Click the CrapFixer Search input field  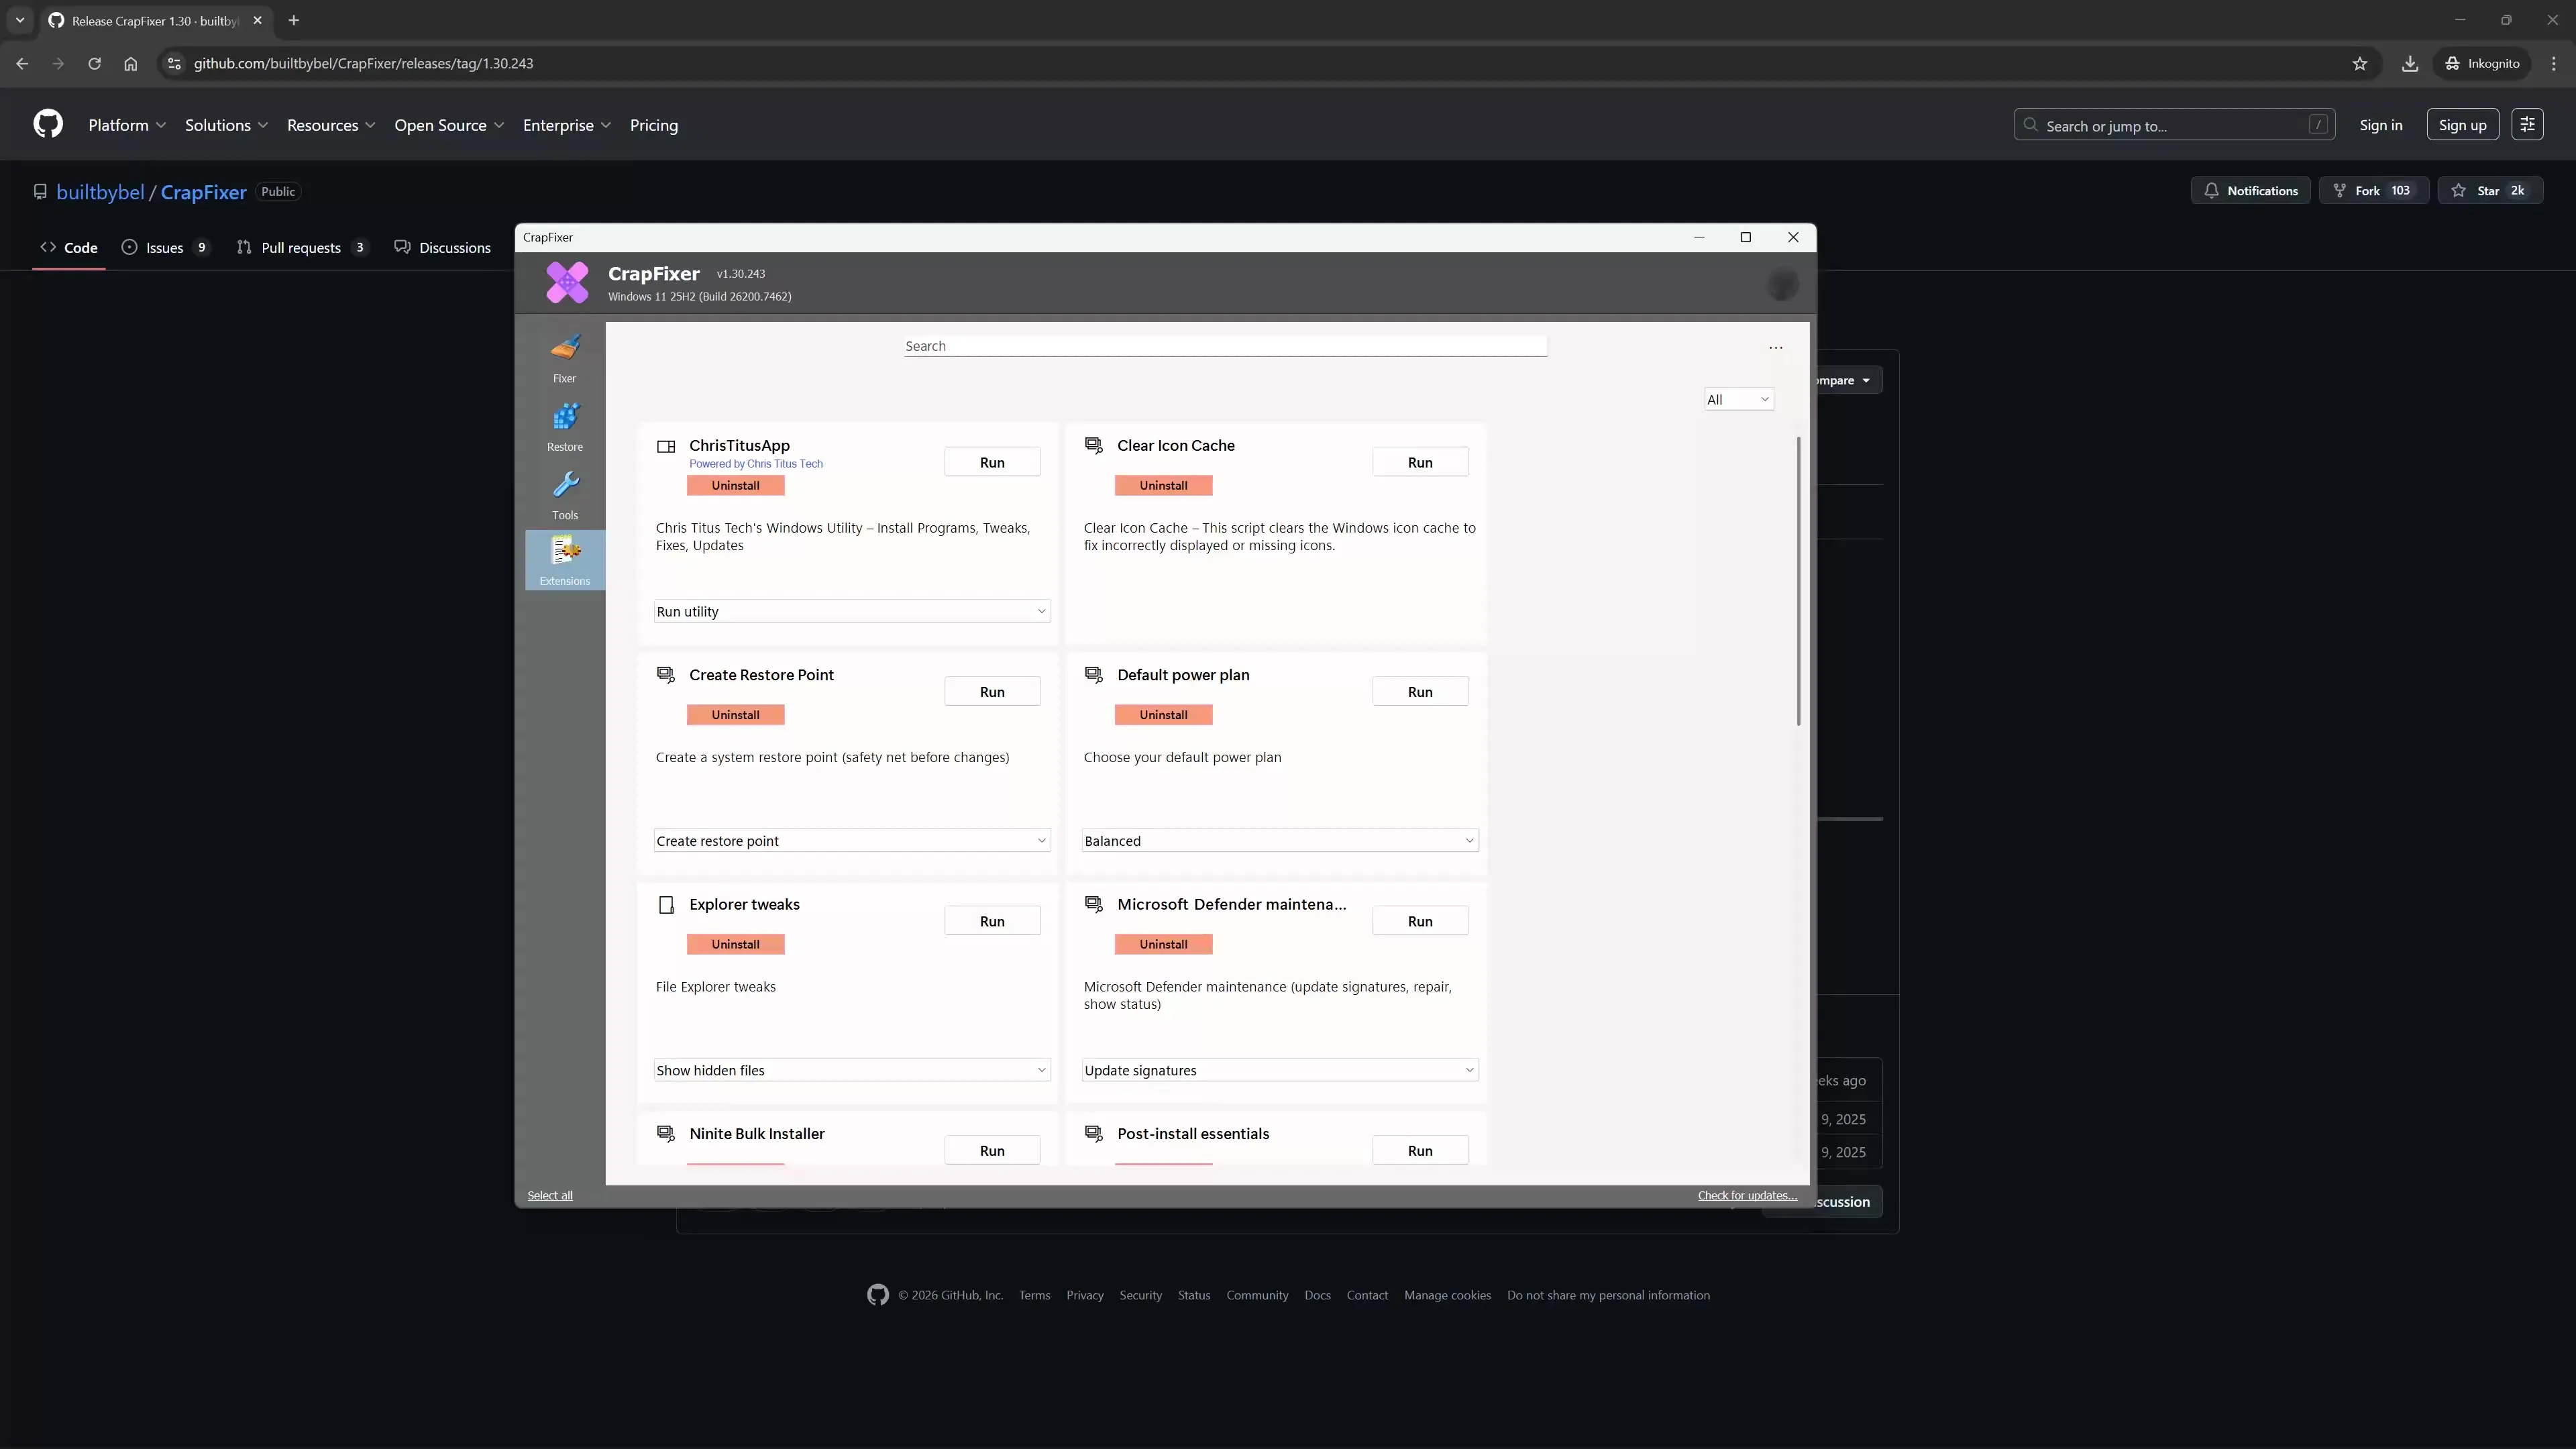(1225, 346)
